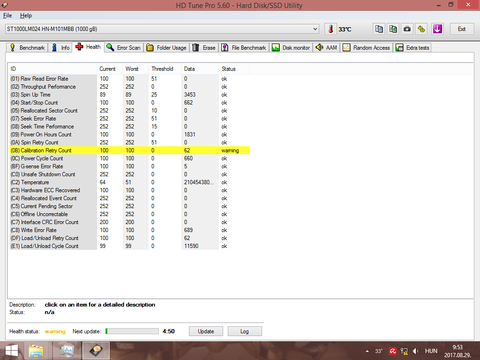Select the Throughput Performance row
This screenshot has height=360, width=480.
pos(129,87)
